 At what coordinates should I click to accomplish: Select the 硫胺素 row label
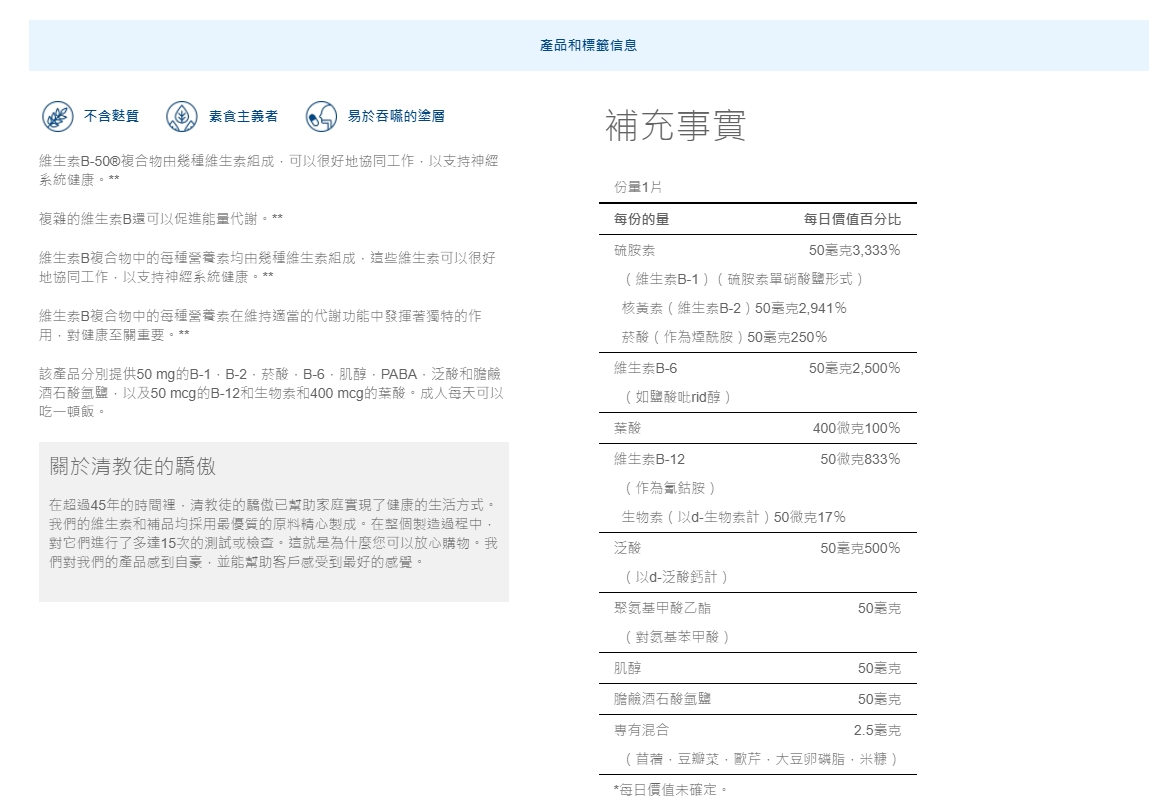(634, 250)
